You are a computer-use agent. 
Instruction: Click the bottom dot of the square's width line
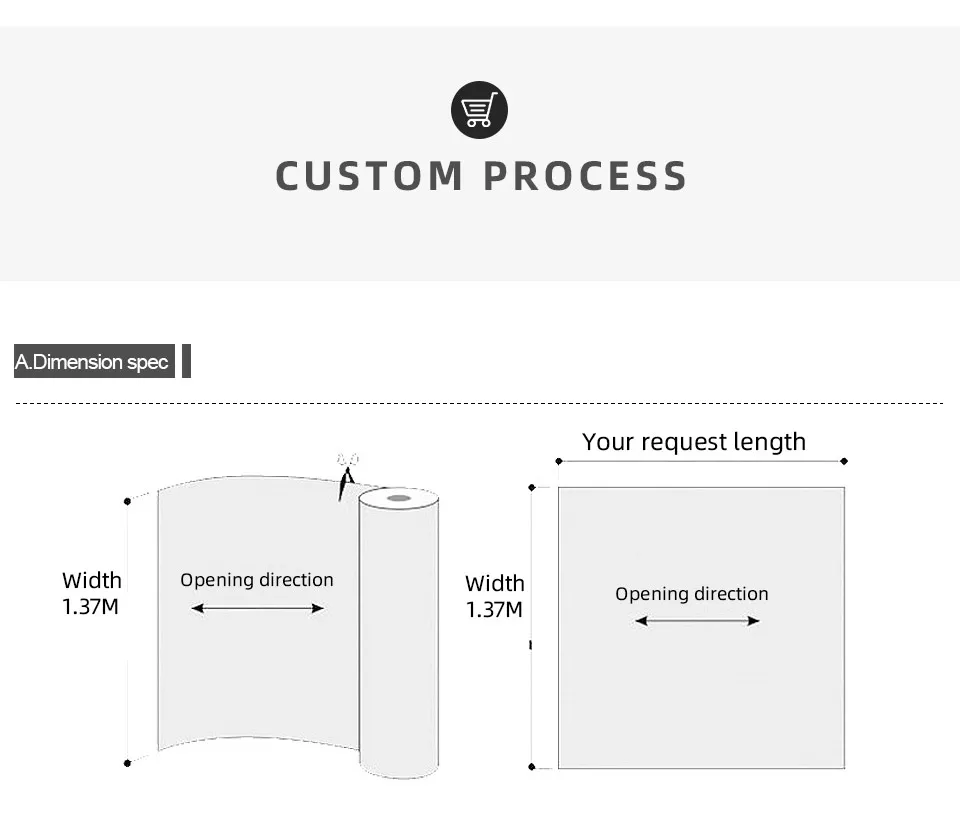coord(531,767)
